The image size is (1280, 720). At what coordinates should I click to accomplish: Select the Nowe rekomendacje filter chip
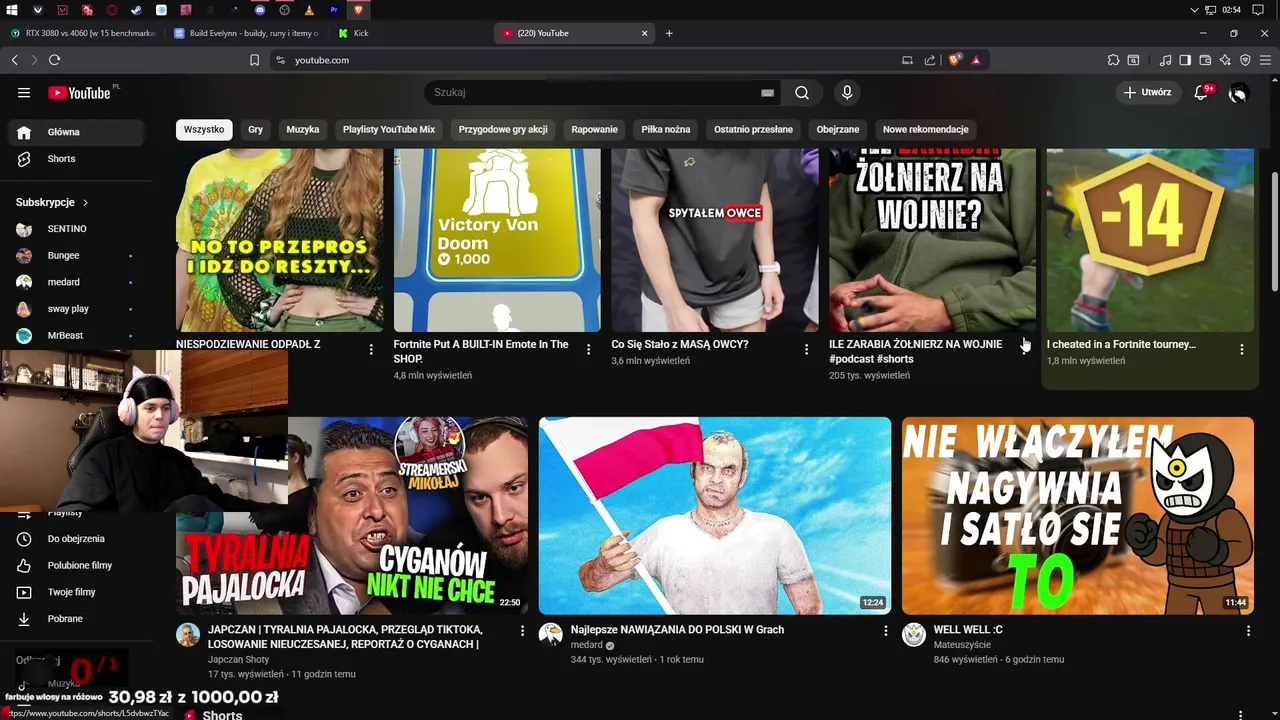pos(926,129)
